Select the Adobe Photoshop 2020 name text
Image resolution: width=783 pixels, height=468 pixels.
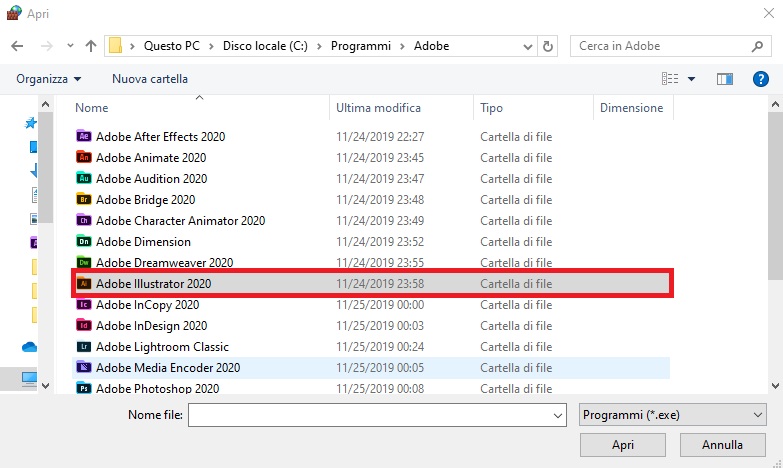(157, 388)
